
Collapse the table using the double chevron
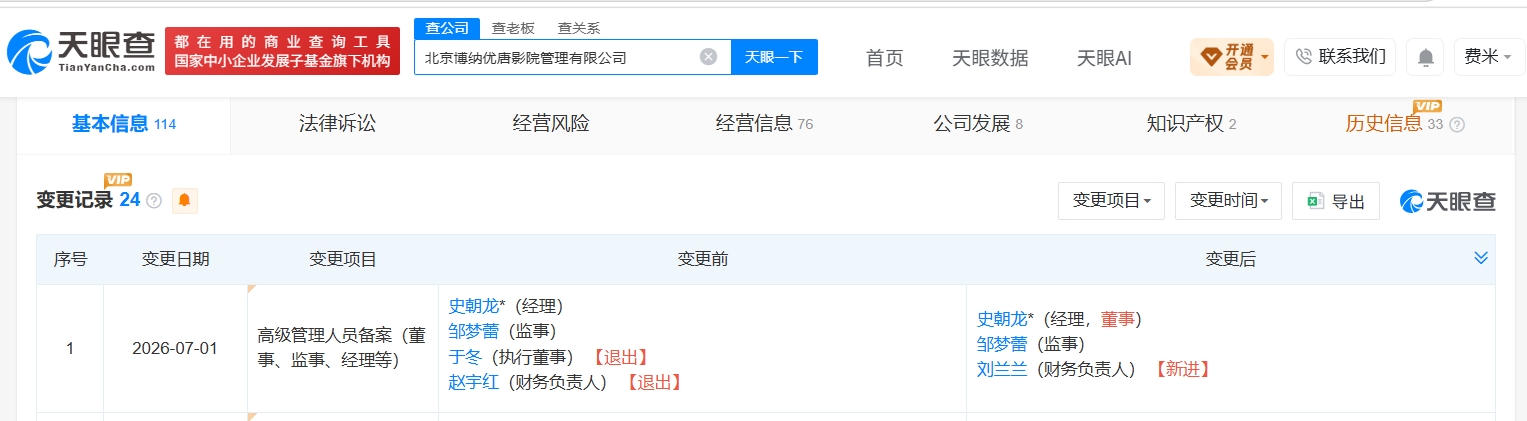coord(1481,258)
